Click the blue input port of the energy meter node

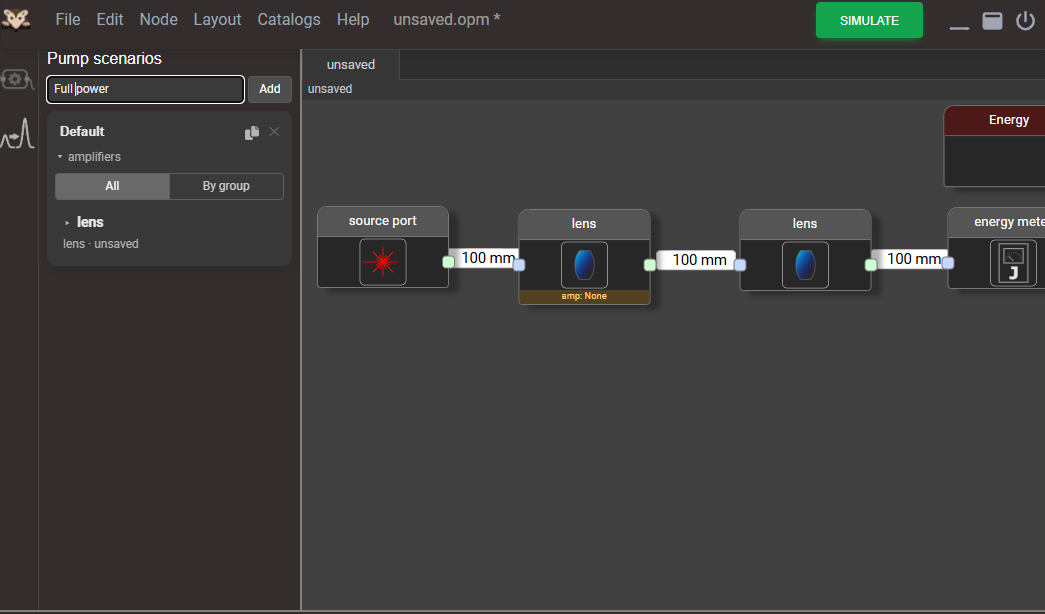point(948,263)
